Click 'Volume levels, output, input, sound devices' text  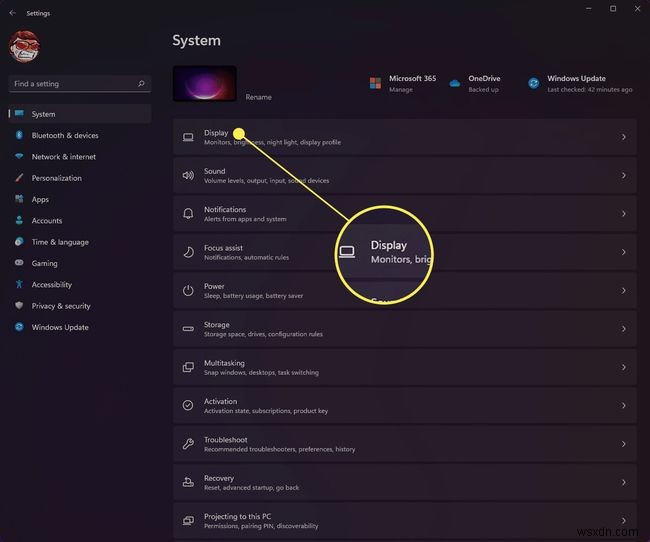pyautogui.click(x=266, y=180)
